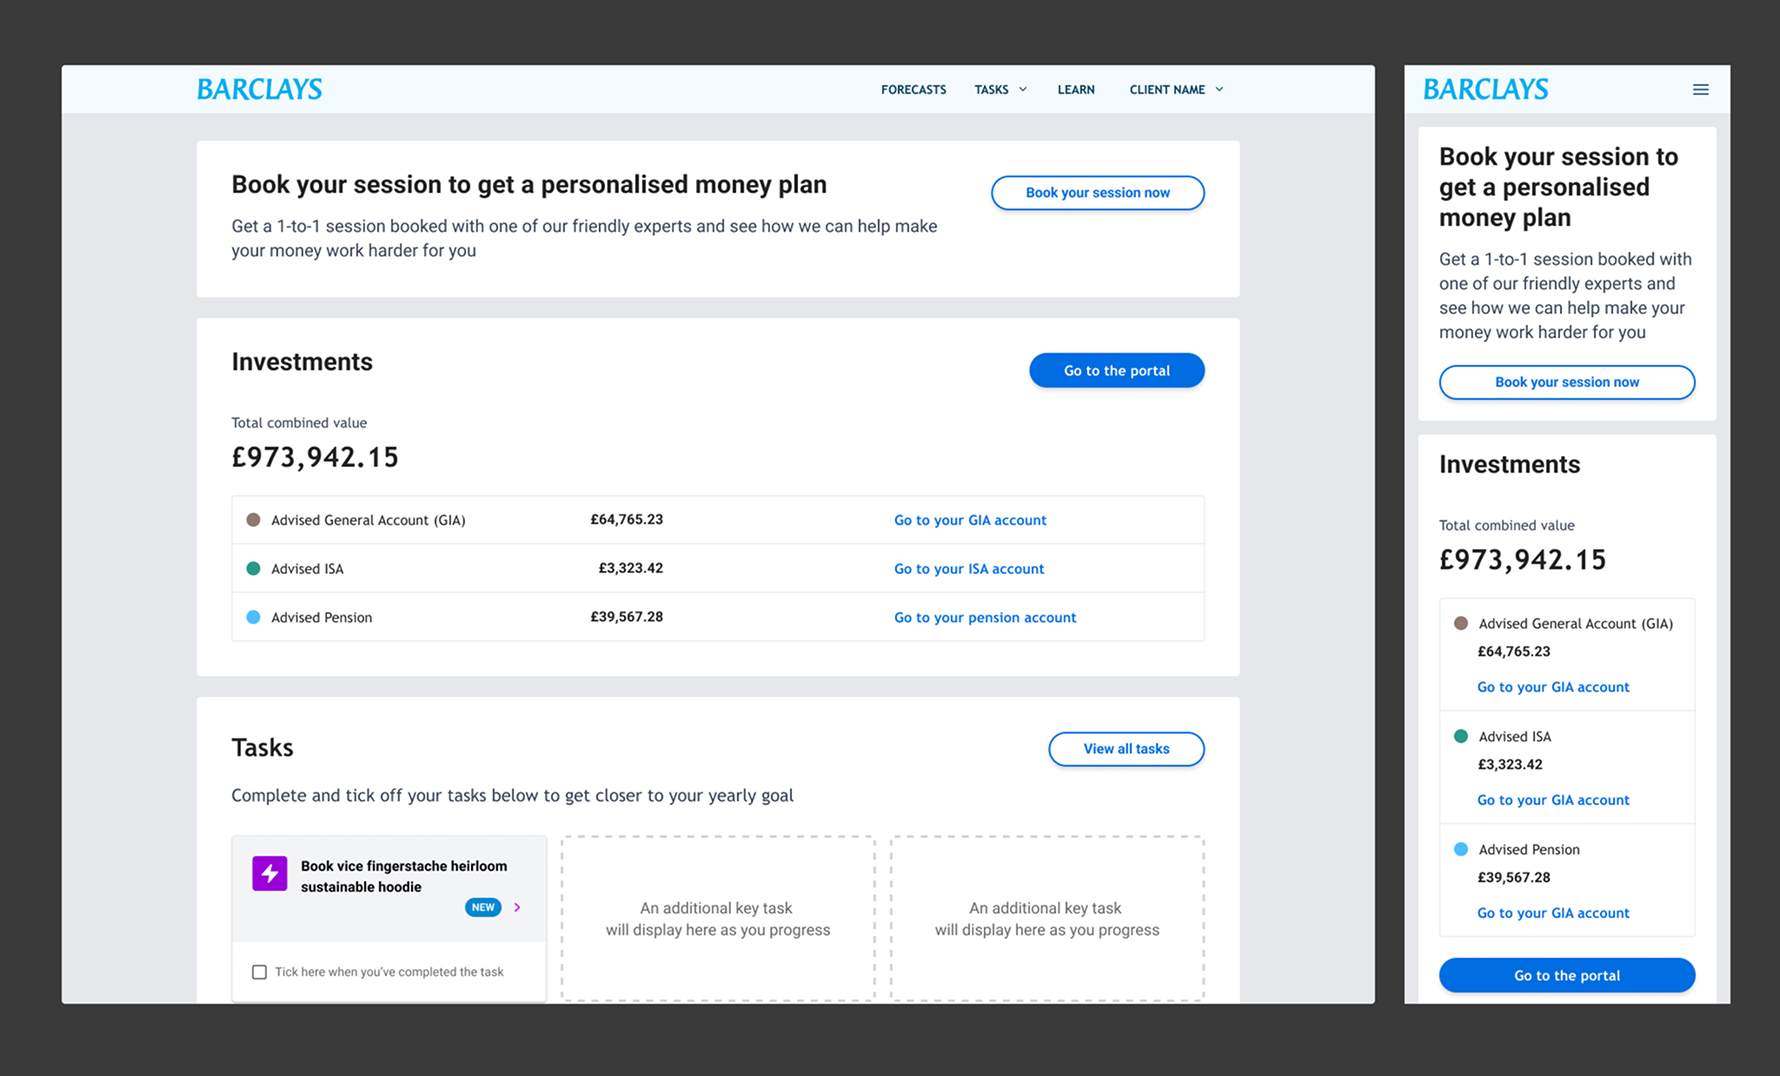Click desktop total value £973,942.15
Viewport: 1780px width, 1076px height.
(x=315, y=457)
